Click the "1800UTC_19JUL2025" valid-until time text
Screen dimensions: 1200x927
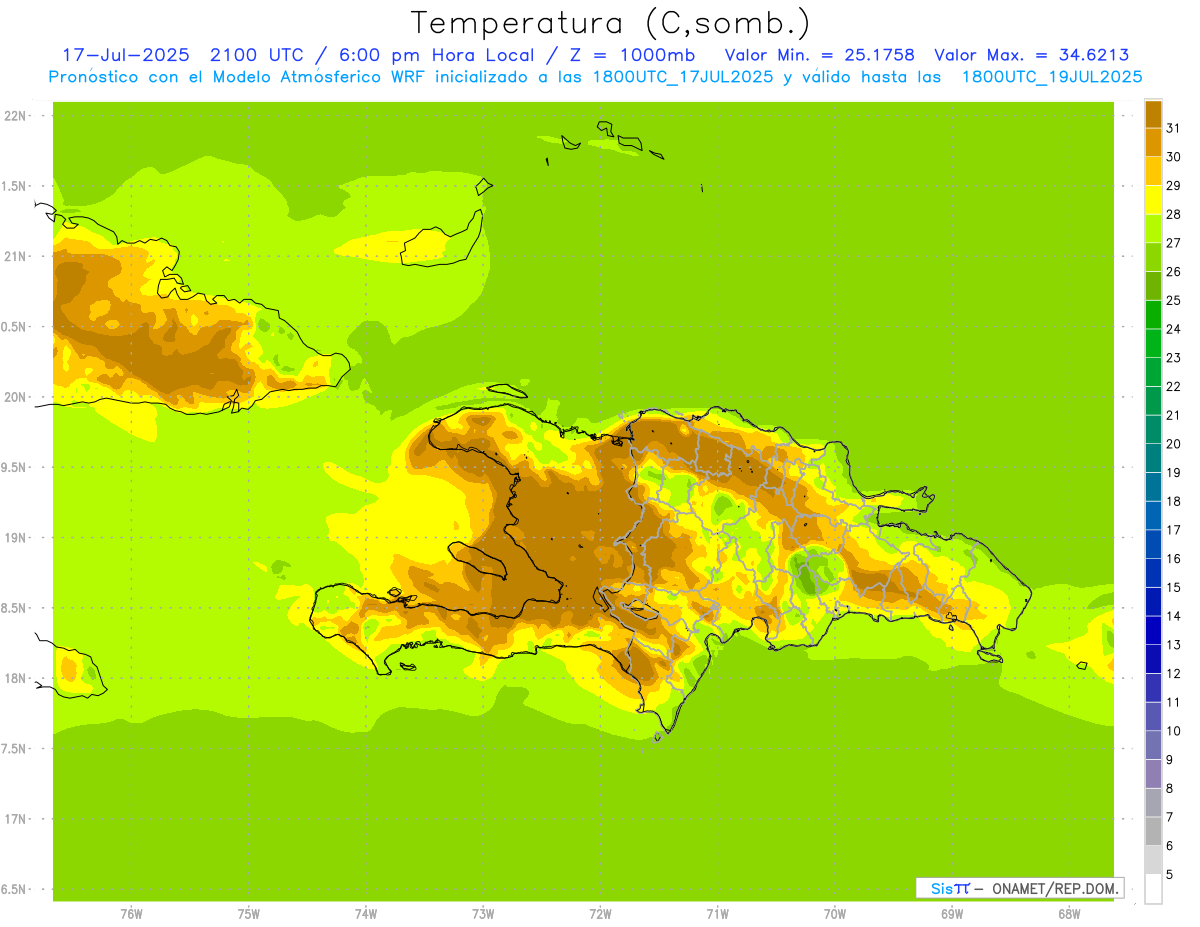pyautogui.click(x=1052, y=77)
